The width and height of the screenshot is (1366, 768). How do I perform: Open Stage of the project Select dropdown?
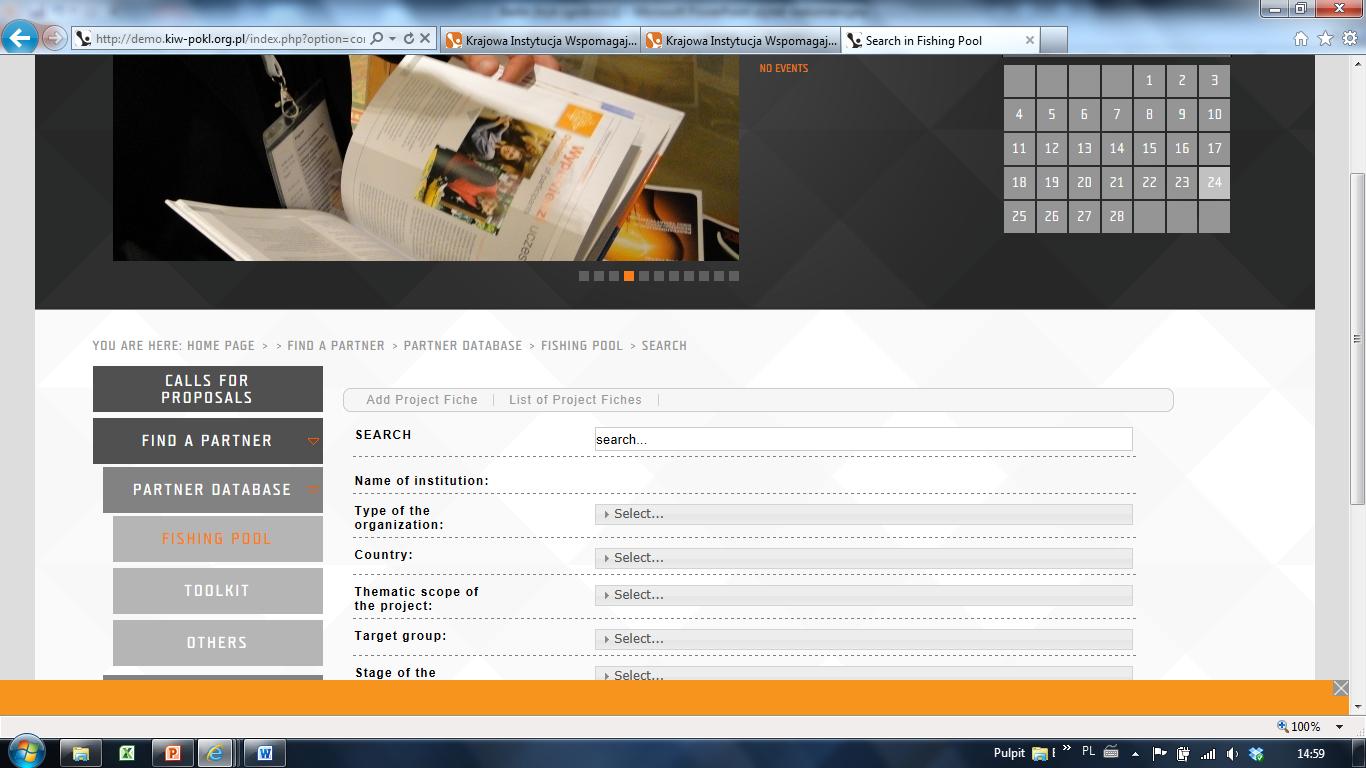click(x=863, y=674)
